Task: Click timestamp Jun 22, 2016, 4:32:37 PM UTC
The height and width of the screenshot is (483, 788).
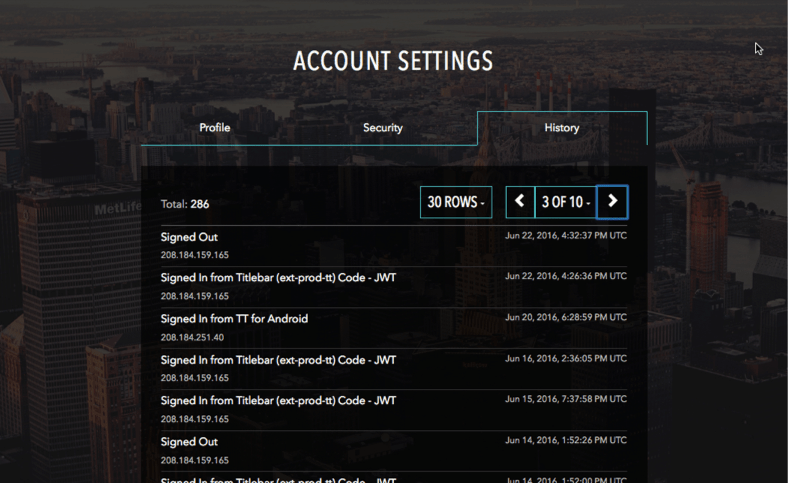Action: [x=566, y=235]
